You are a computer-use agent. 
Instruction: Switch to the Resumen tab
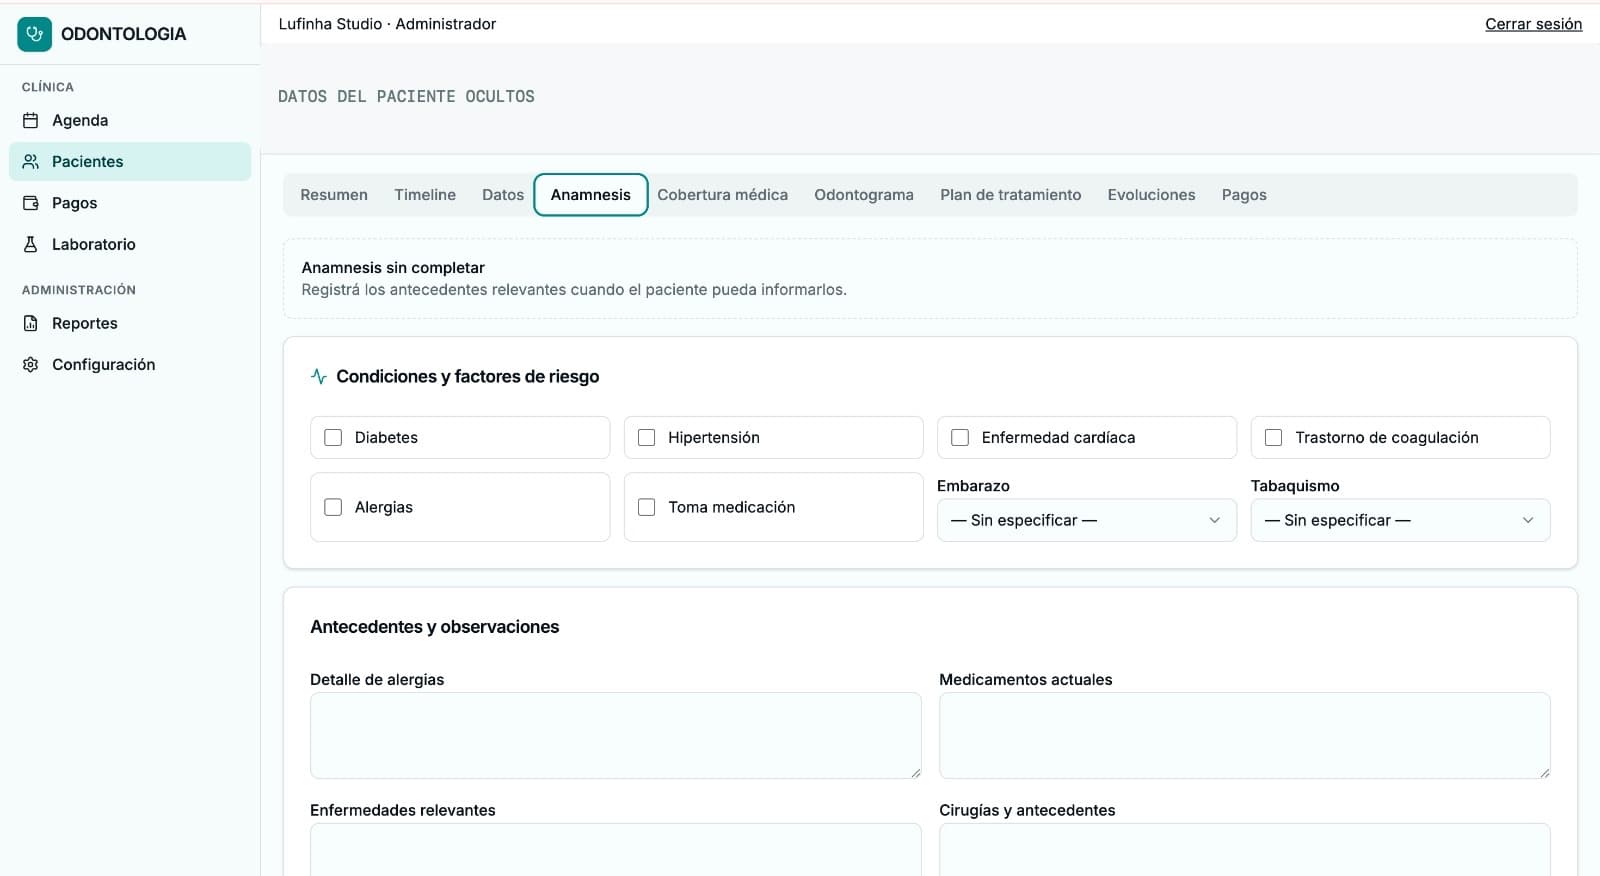point(334,195)
